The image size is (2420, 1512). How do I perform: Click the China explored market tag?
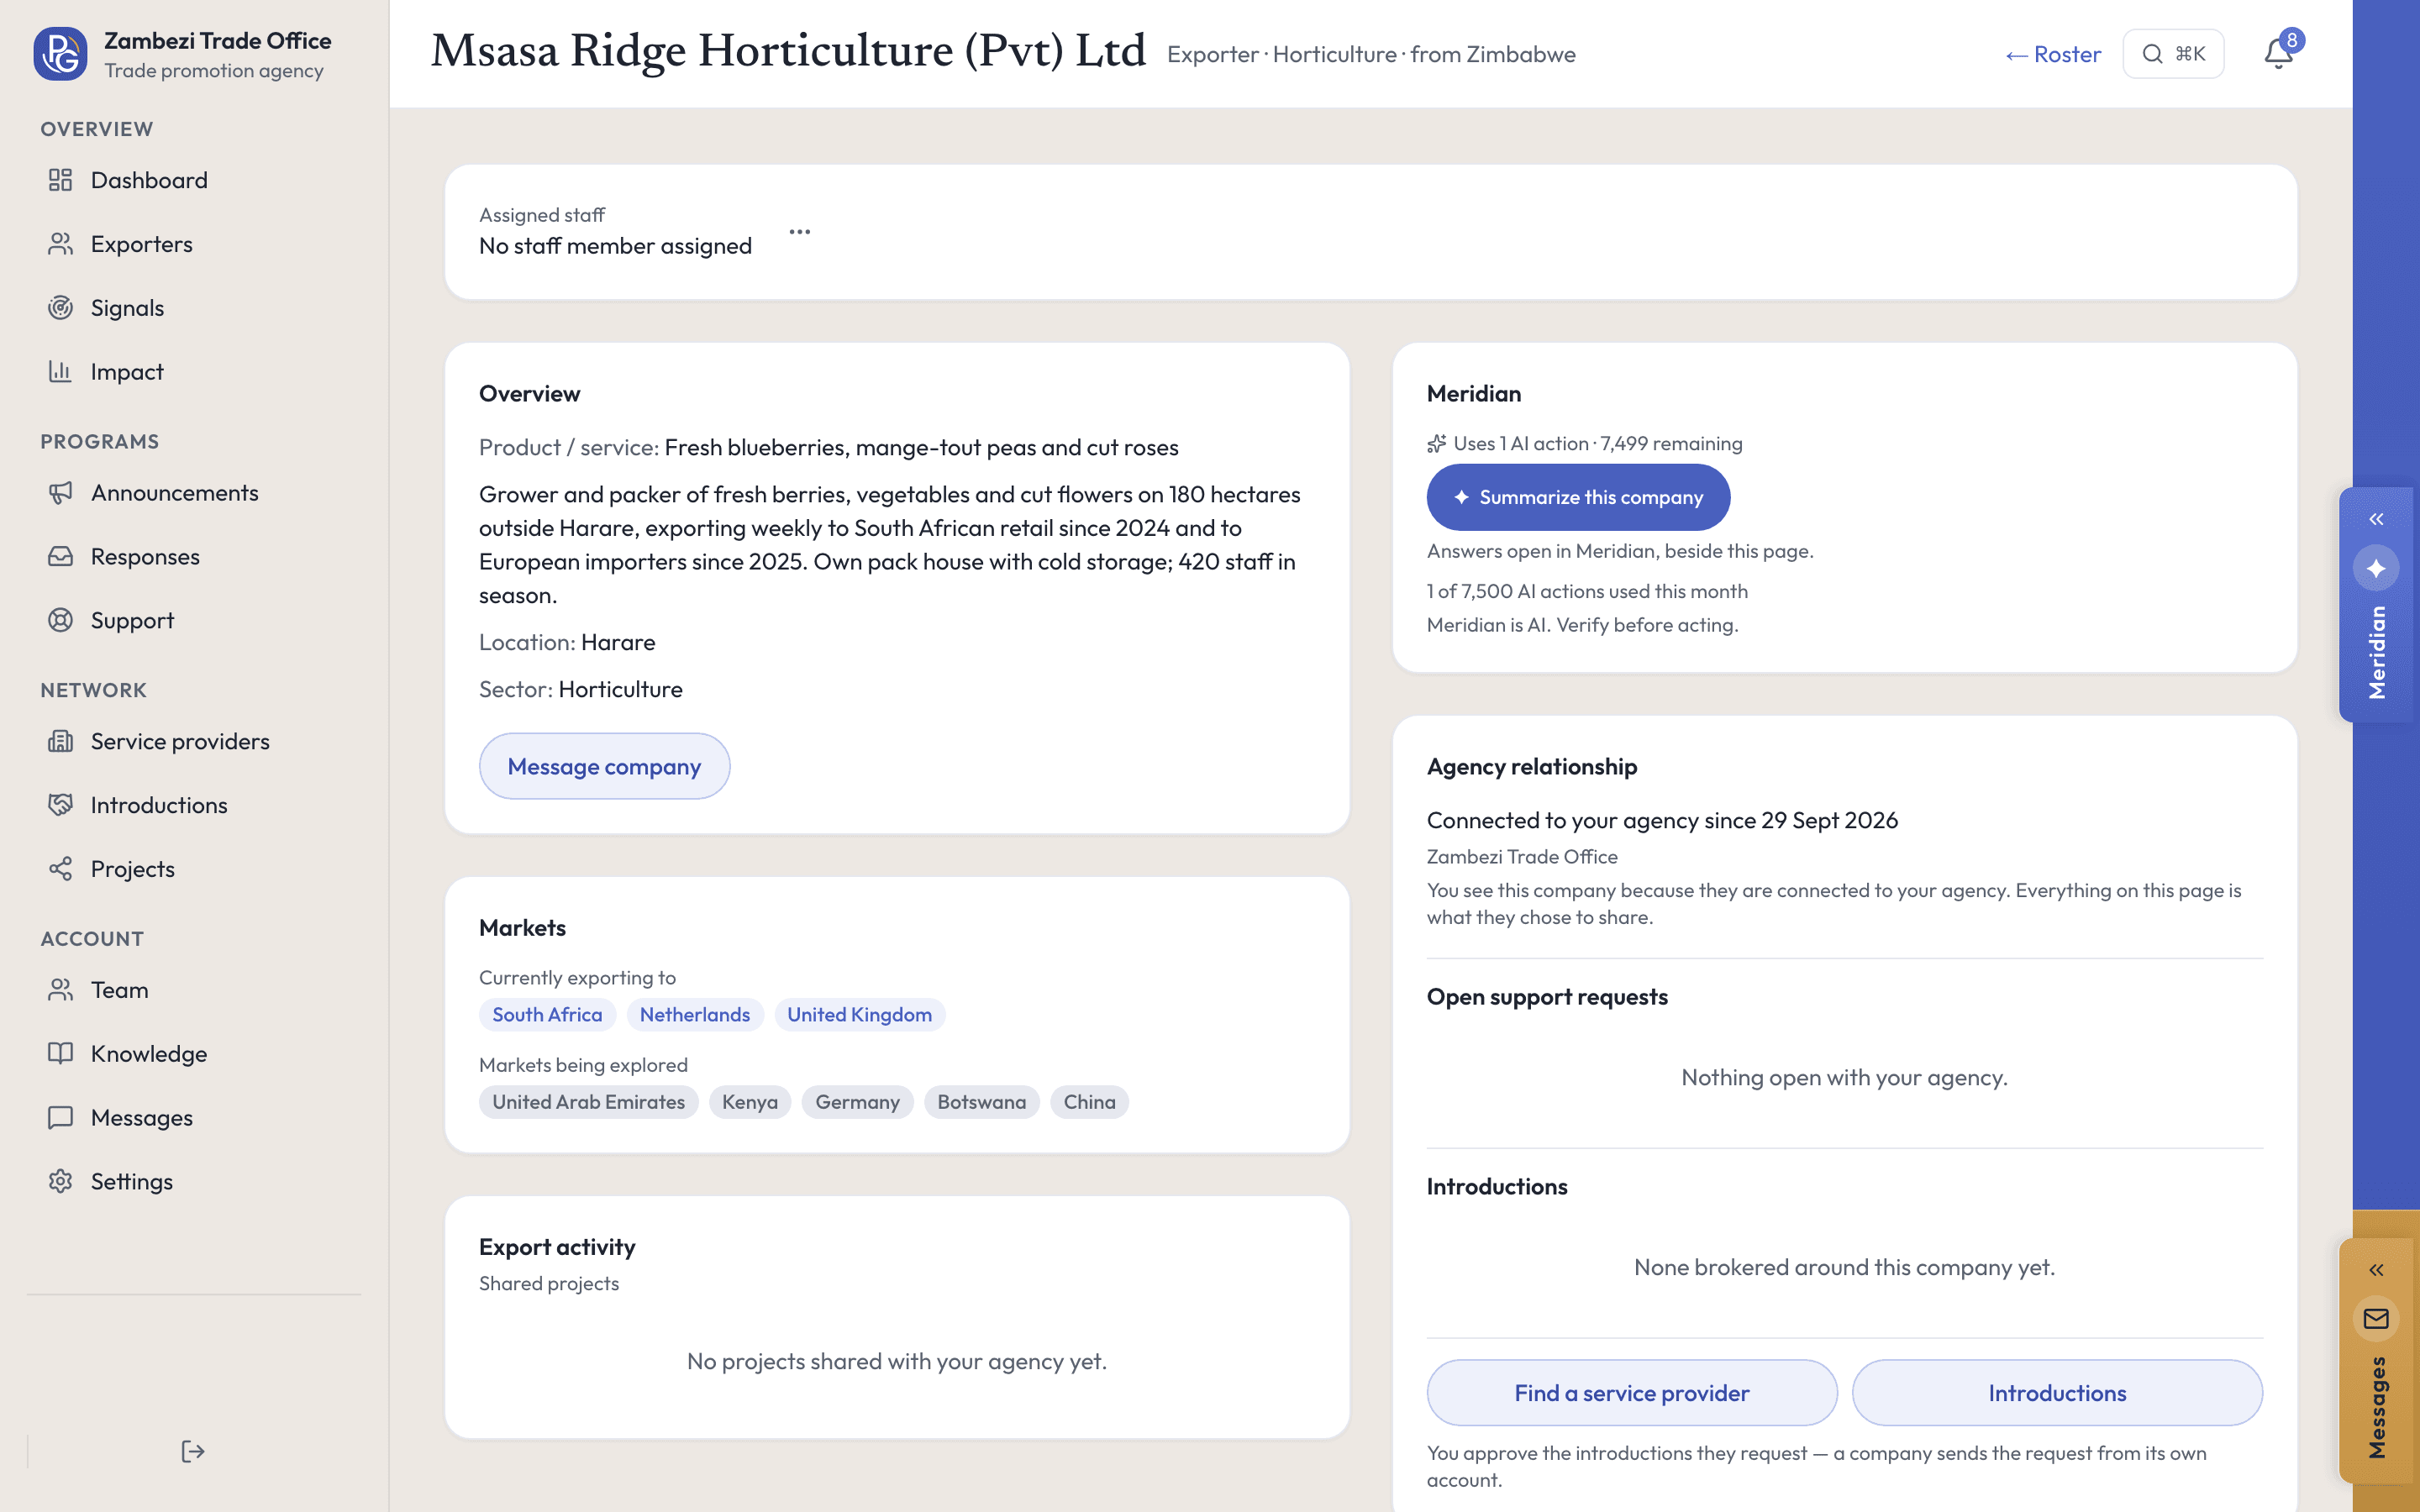point(1089,1102)
